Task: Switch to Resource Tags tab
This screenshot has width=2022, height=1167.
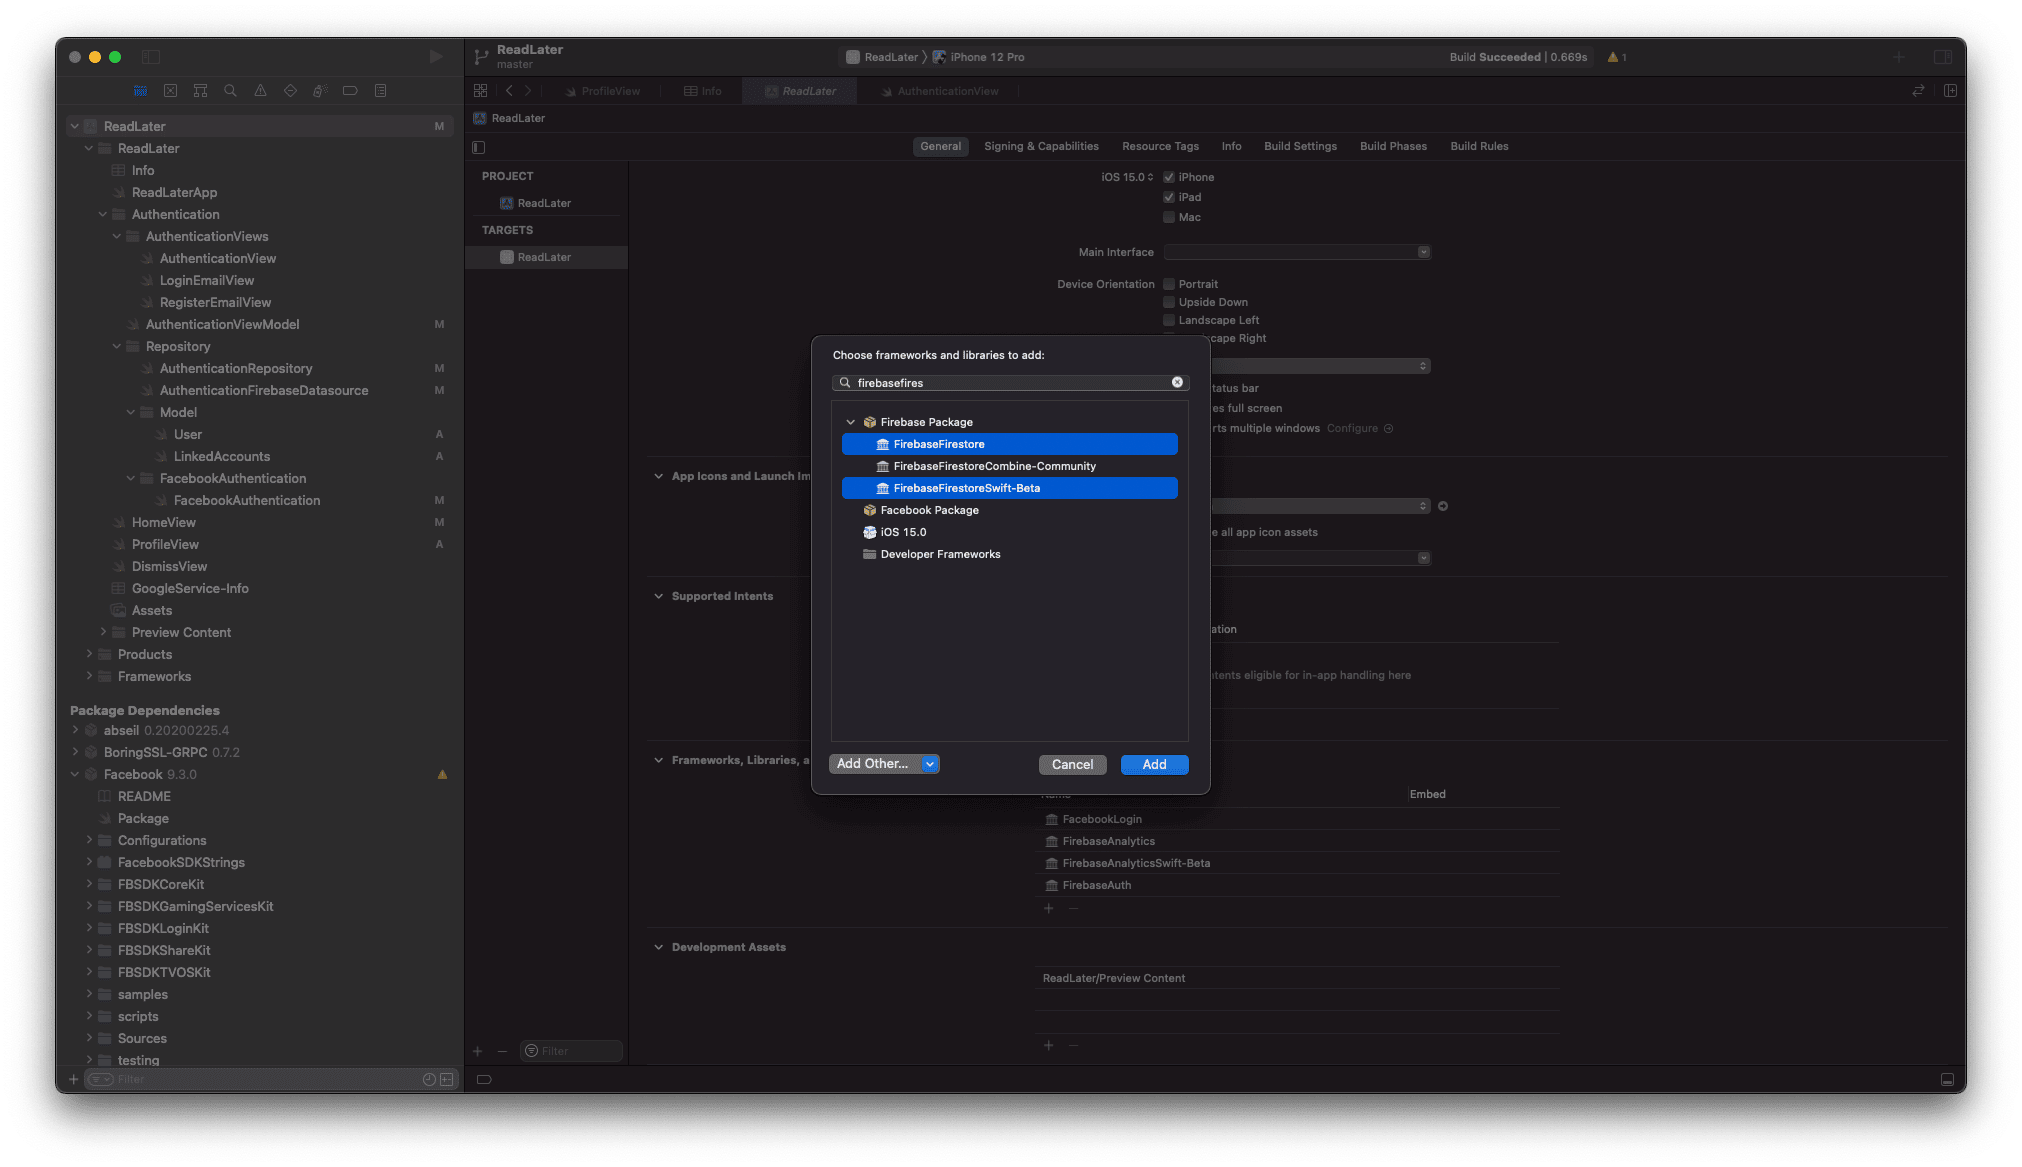Action: [x=1160, y=146]
